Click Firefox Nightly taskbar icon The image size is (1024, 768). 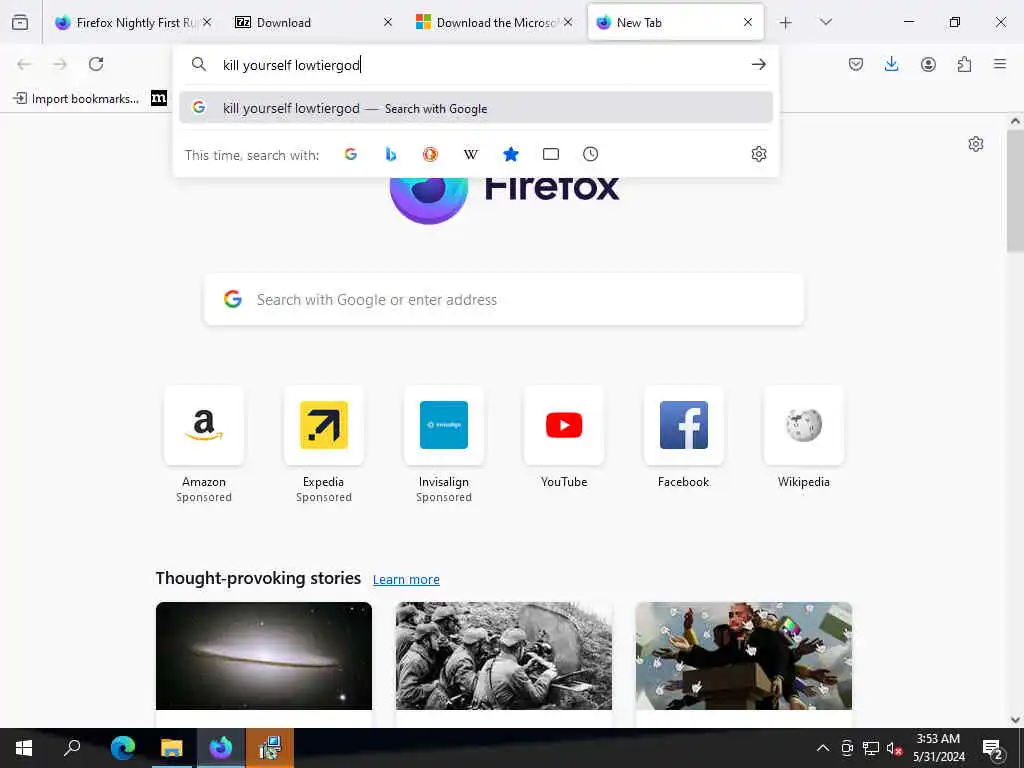(x=221, y=748)
